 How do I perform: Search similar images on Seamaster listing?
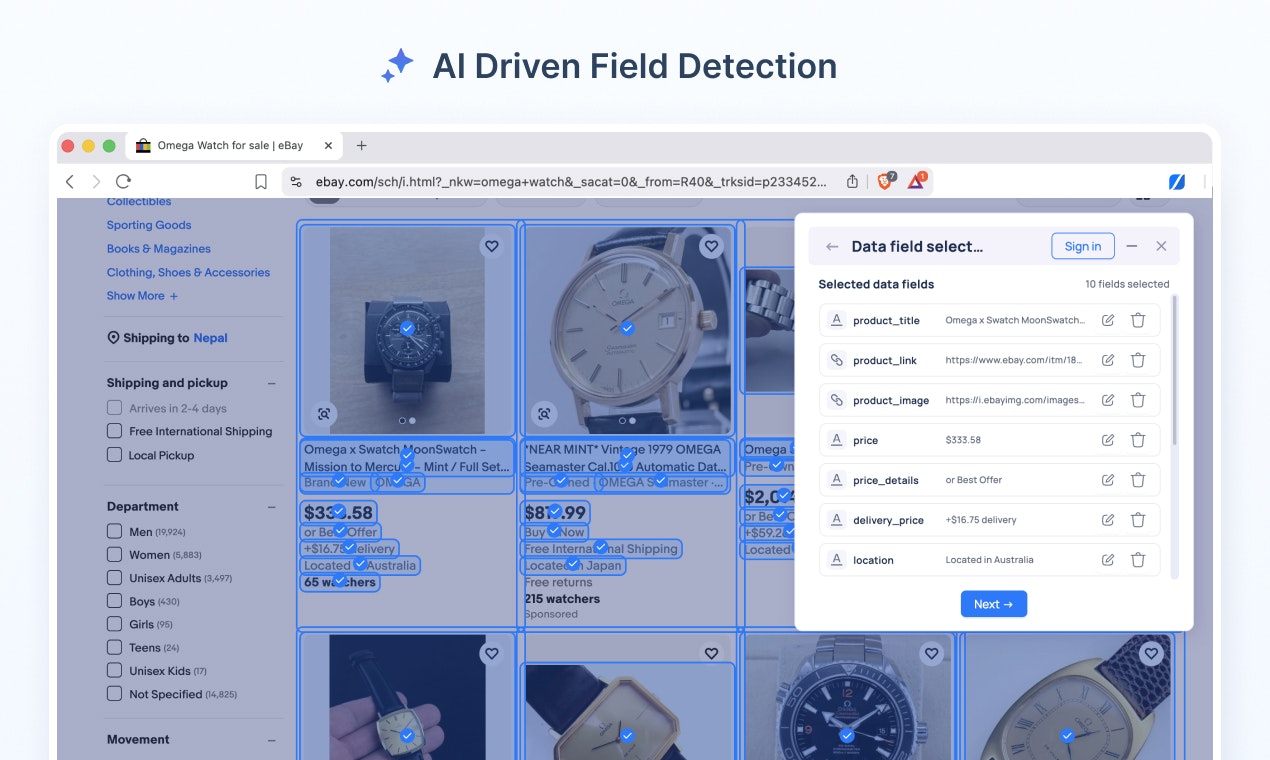(x=544, y=413)
